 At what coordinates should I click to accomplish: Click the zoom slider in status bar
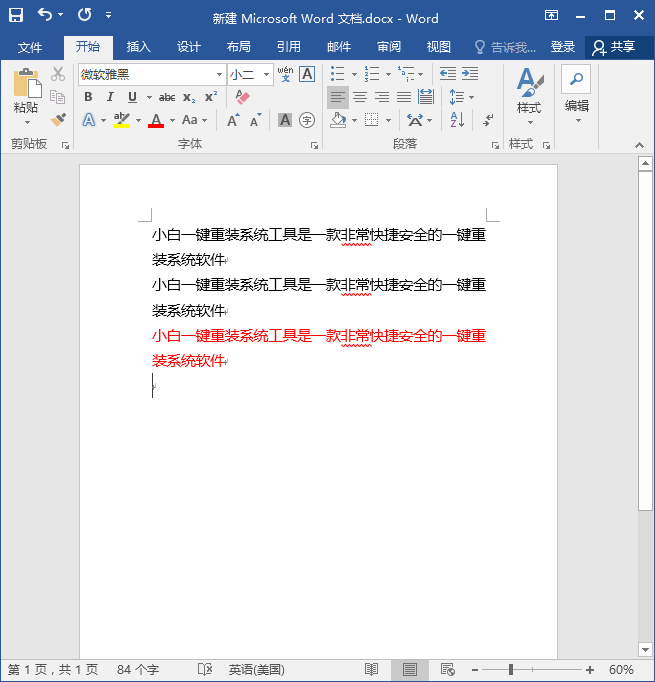[x=511, y=670]
